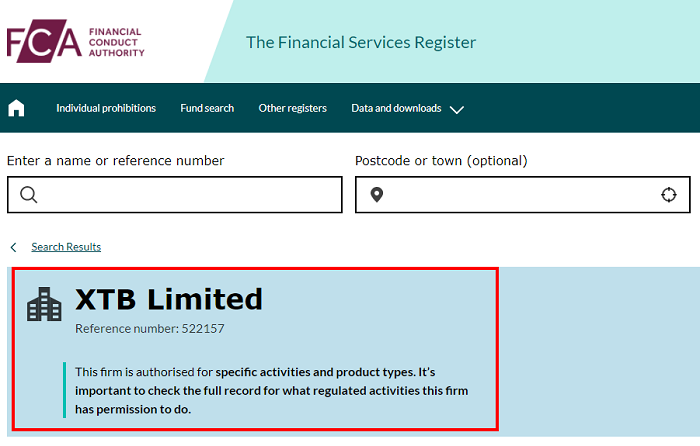This screenshot has width=700, height=446.
Task: Return to Search Results link
Action: coord(66,247)
